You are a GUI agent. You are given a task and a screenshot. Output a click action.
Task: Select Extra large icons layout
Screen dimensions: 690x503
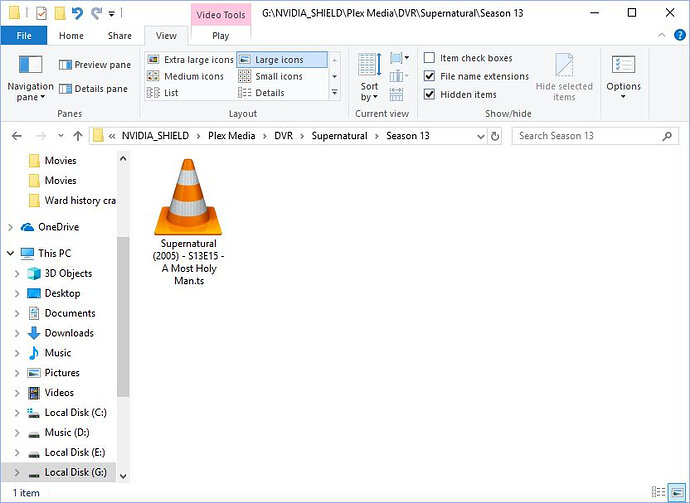click(190, 59)
